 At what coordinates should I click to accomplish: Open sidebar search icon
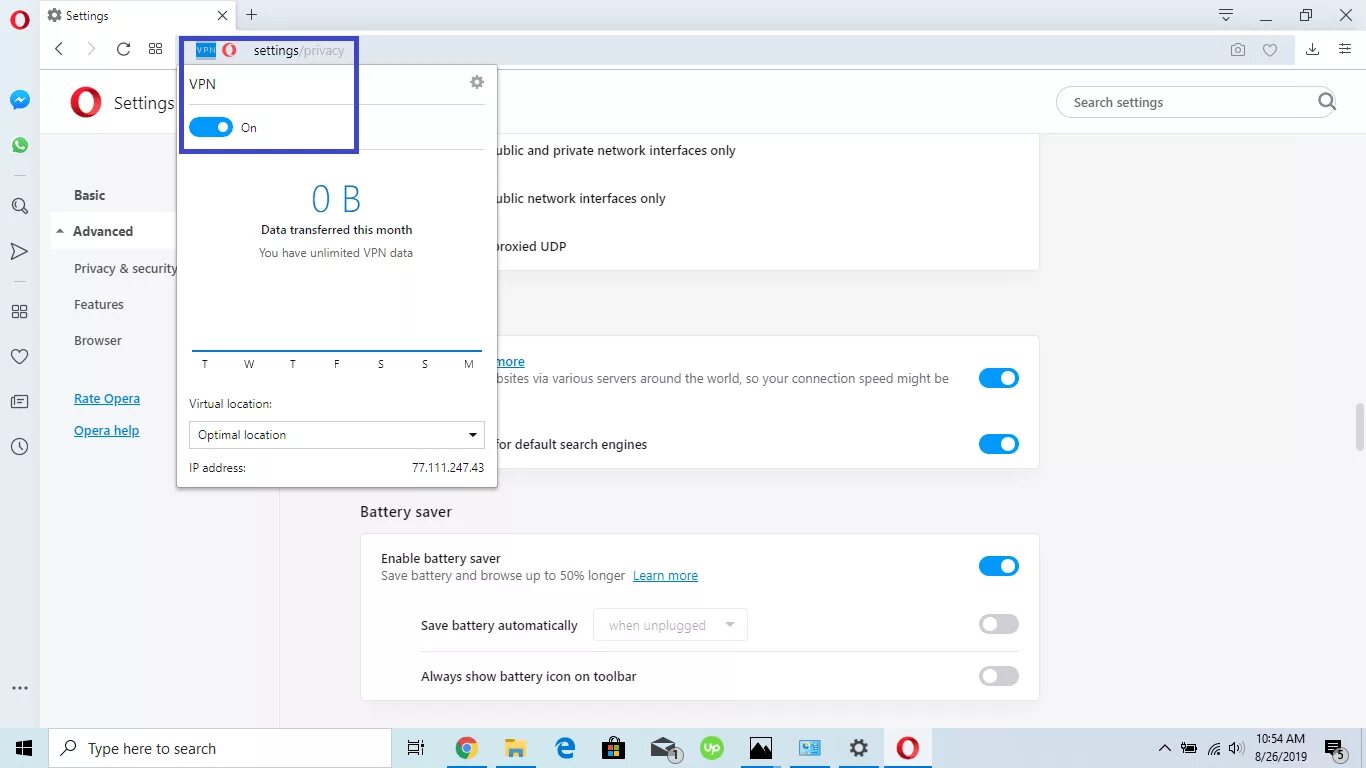[x=20, y=206]
